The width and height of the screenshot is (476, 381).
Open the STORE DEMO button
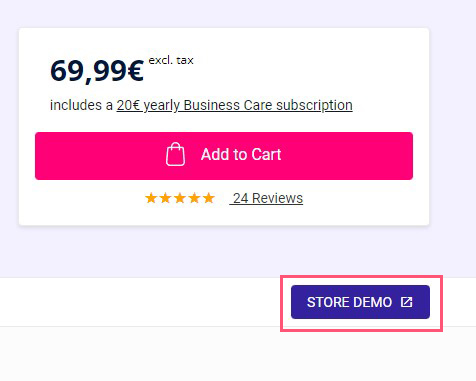[x=360, y=302]
